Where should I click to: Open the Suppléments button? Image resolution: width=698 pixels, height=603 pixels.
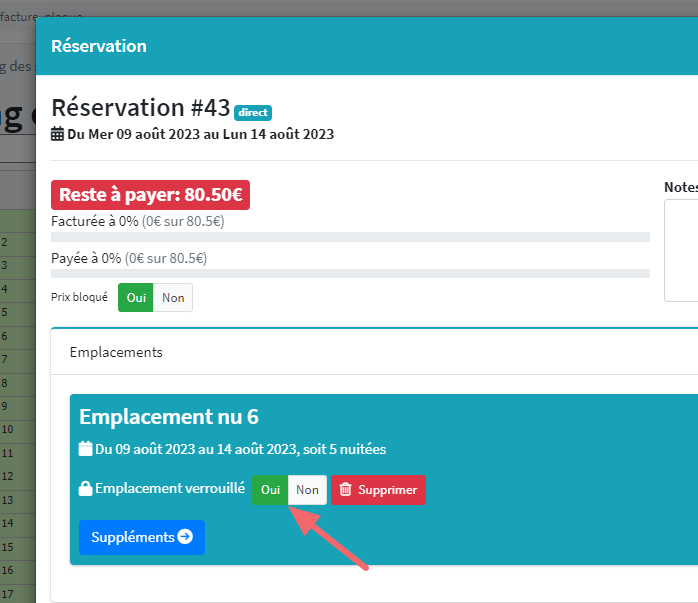(x=141, y=537)
